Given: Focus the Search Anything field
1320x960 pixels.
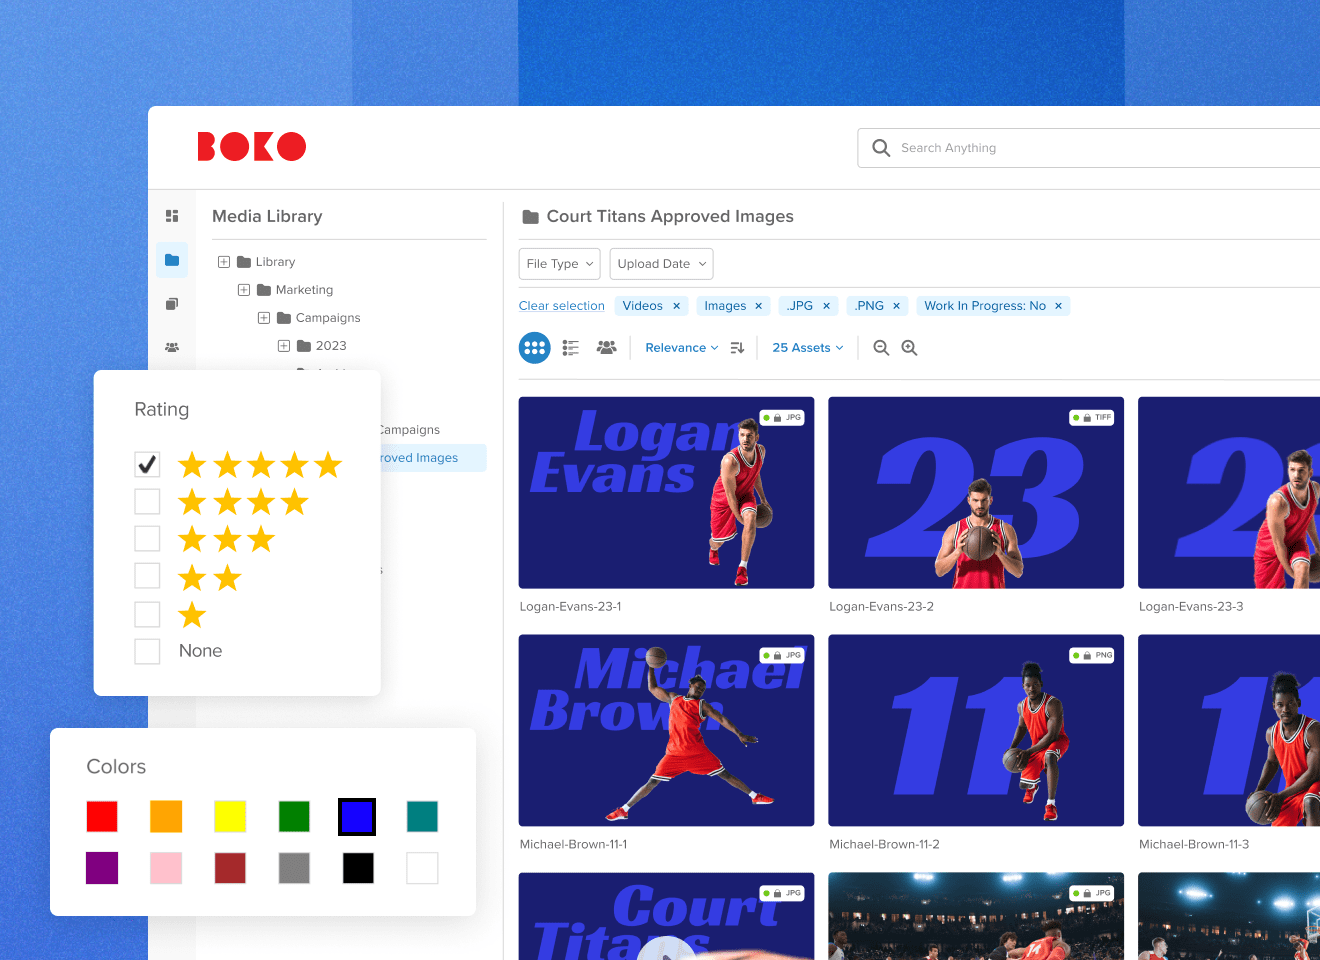Looking at the screenshot, I should point(1089,148).
